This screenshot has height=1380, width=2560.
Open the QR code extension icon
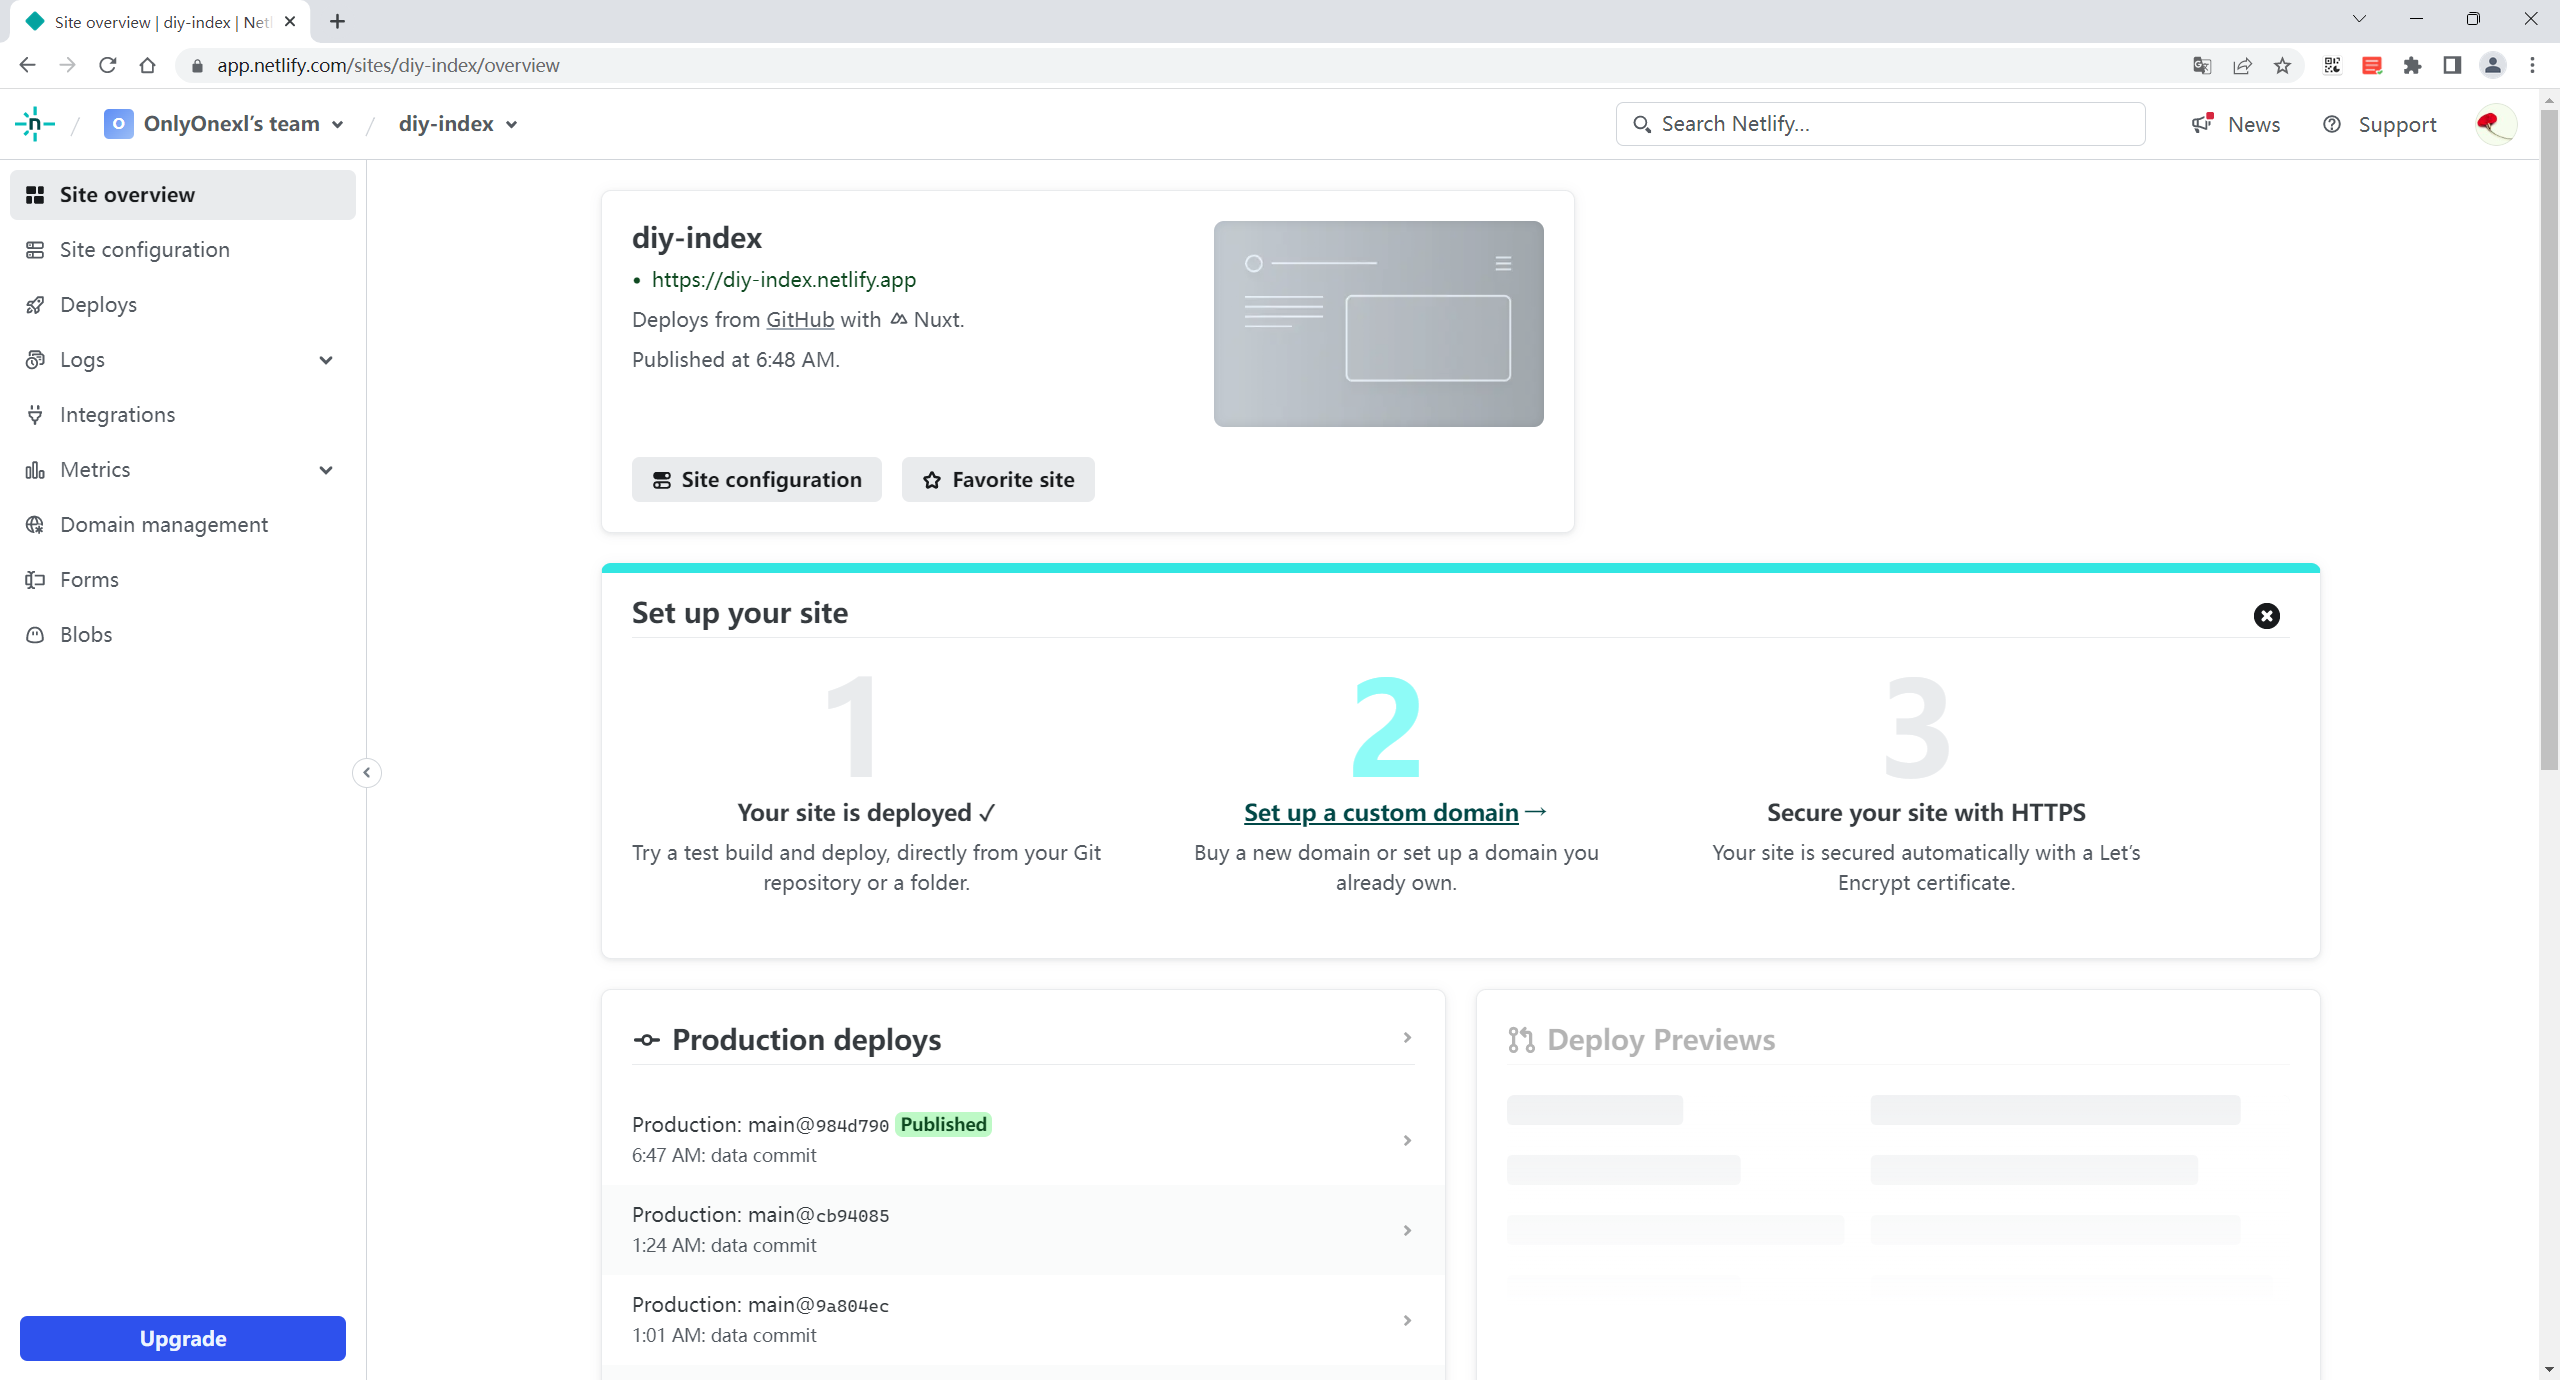tap(2332, 66)
